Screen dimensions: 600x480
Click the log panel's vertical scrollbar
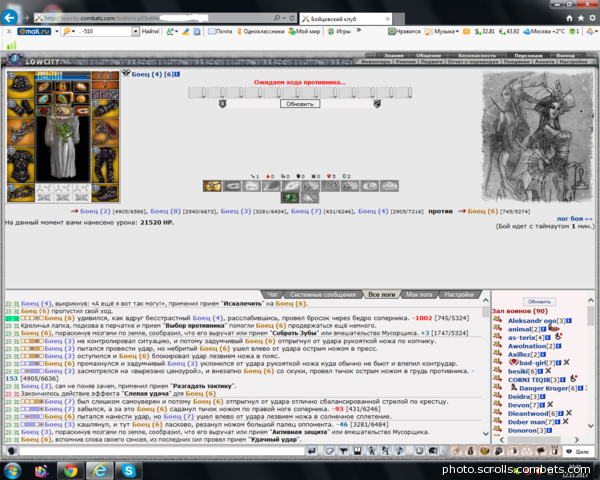pyautogui.click(x=486, y=367)
